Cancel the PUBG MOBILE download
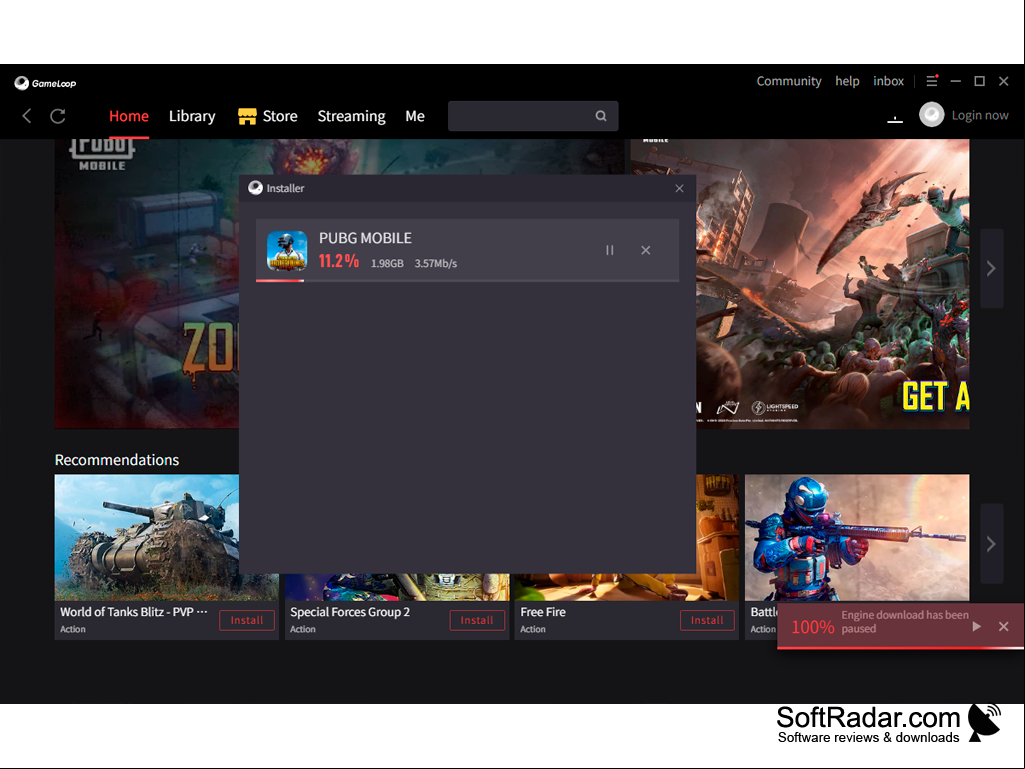Image resolution: width=1025 pixels, height=769 pixels. (646, 250)
